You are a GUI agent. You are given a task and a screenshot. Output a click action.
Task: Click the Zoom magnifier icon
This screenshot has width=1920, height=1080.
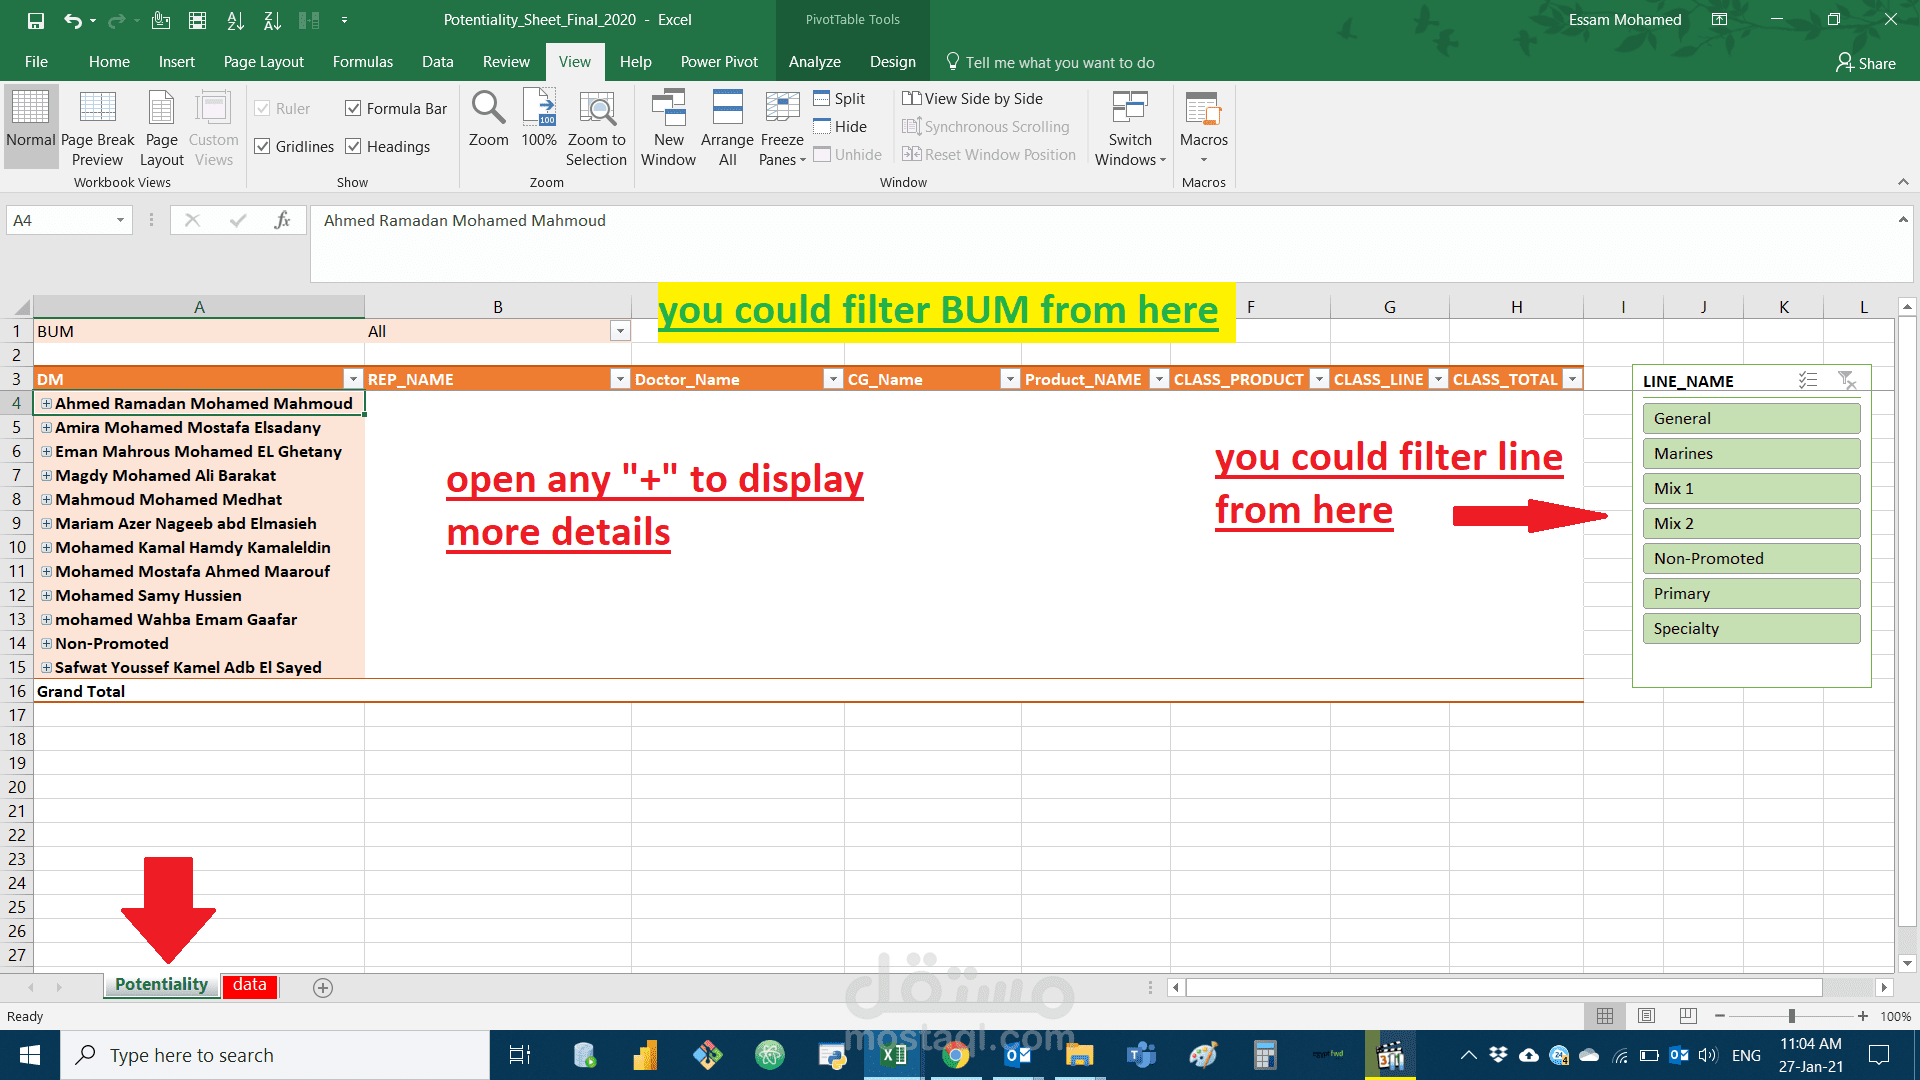click(x=488, y=108)
